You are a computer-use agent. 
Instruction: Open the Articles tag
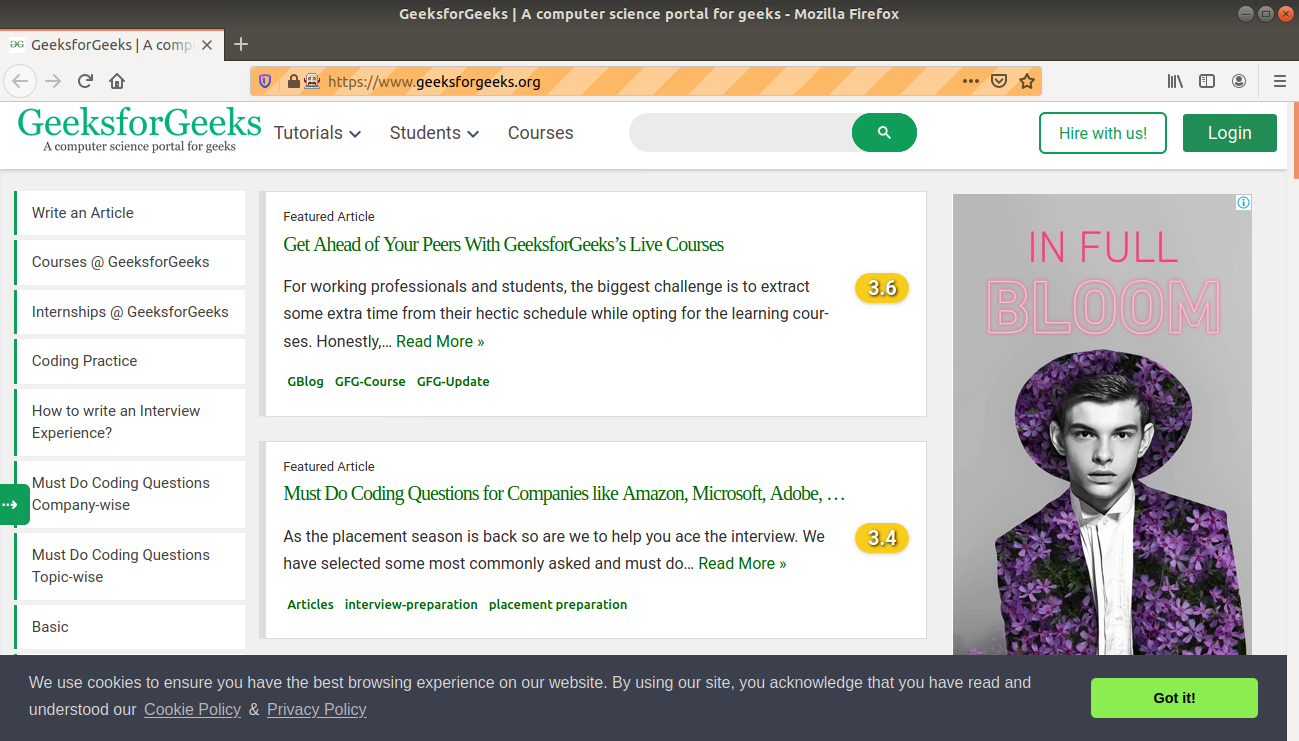pos(310,605)
